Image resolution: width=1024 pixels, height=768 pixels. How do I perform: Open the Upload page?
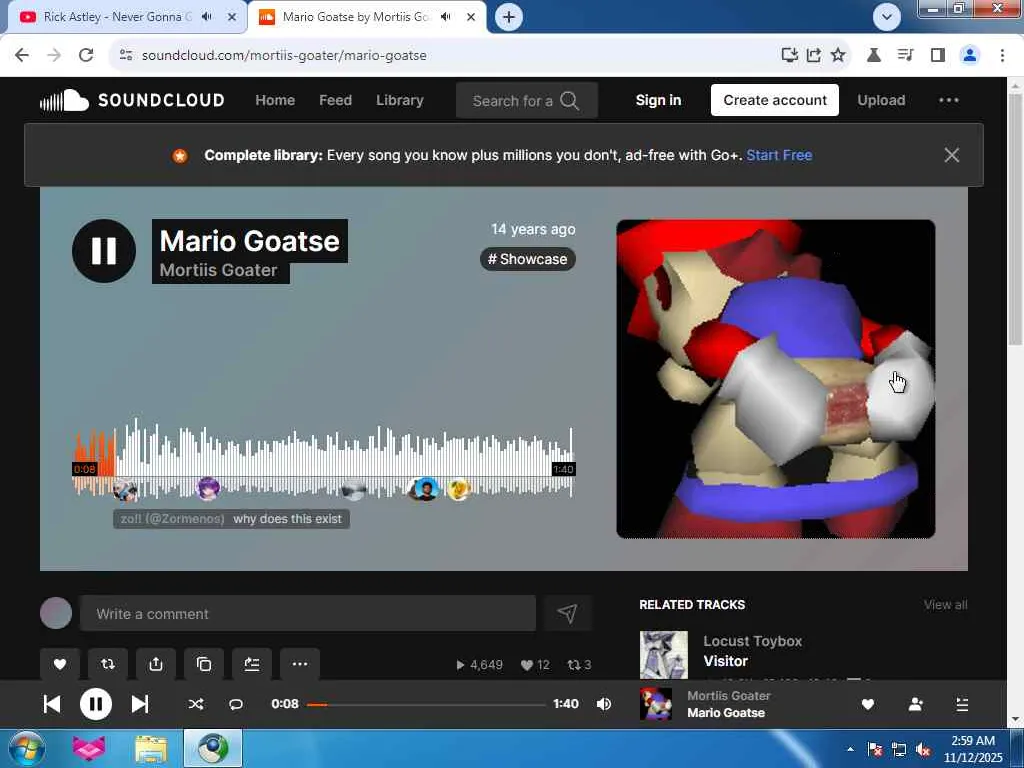pyautogui.click(x=881, y=101)
